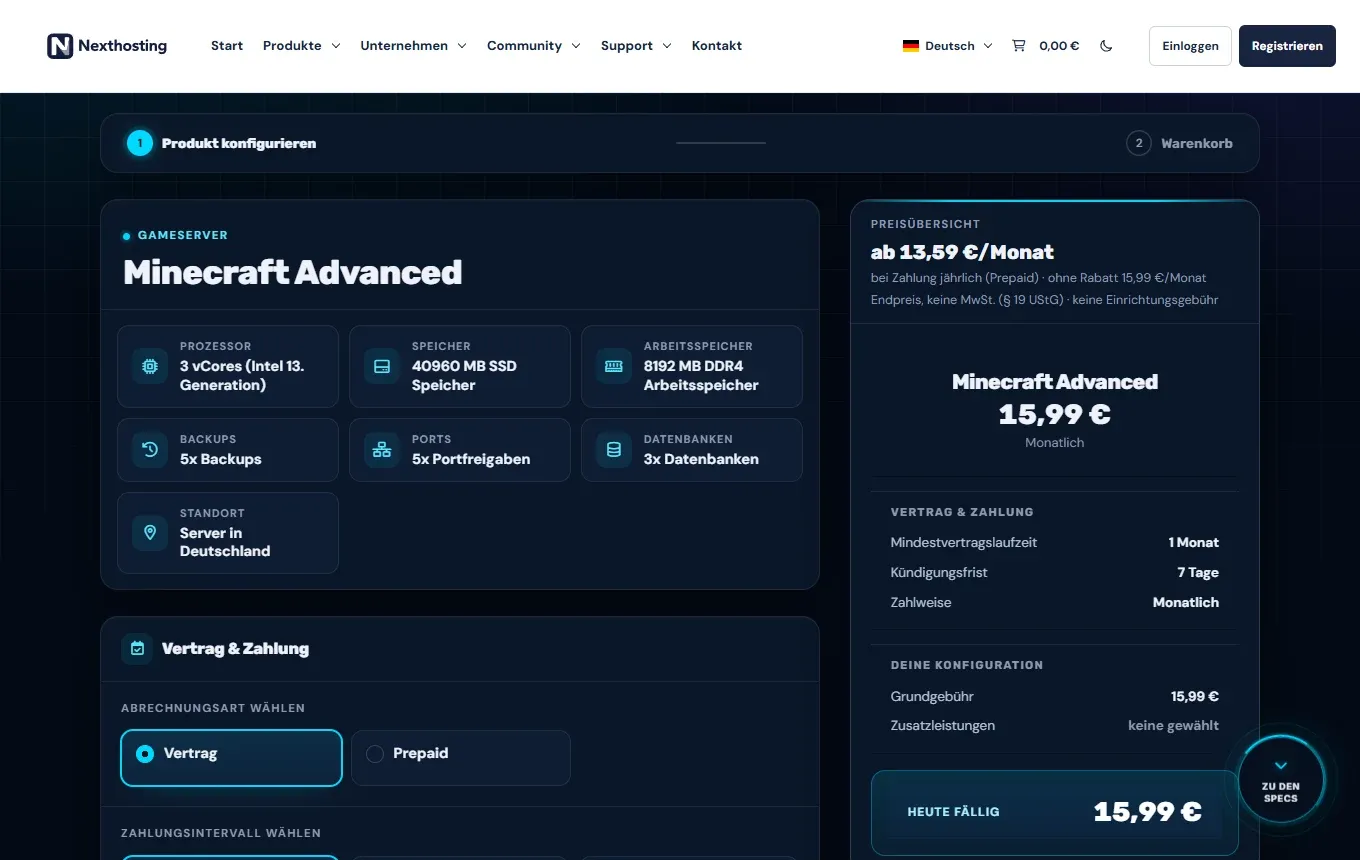The image size is (1360, 860).
Task: Select the Vertrag billing option
Action: [x=231, y=758]
